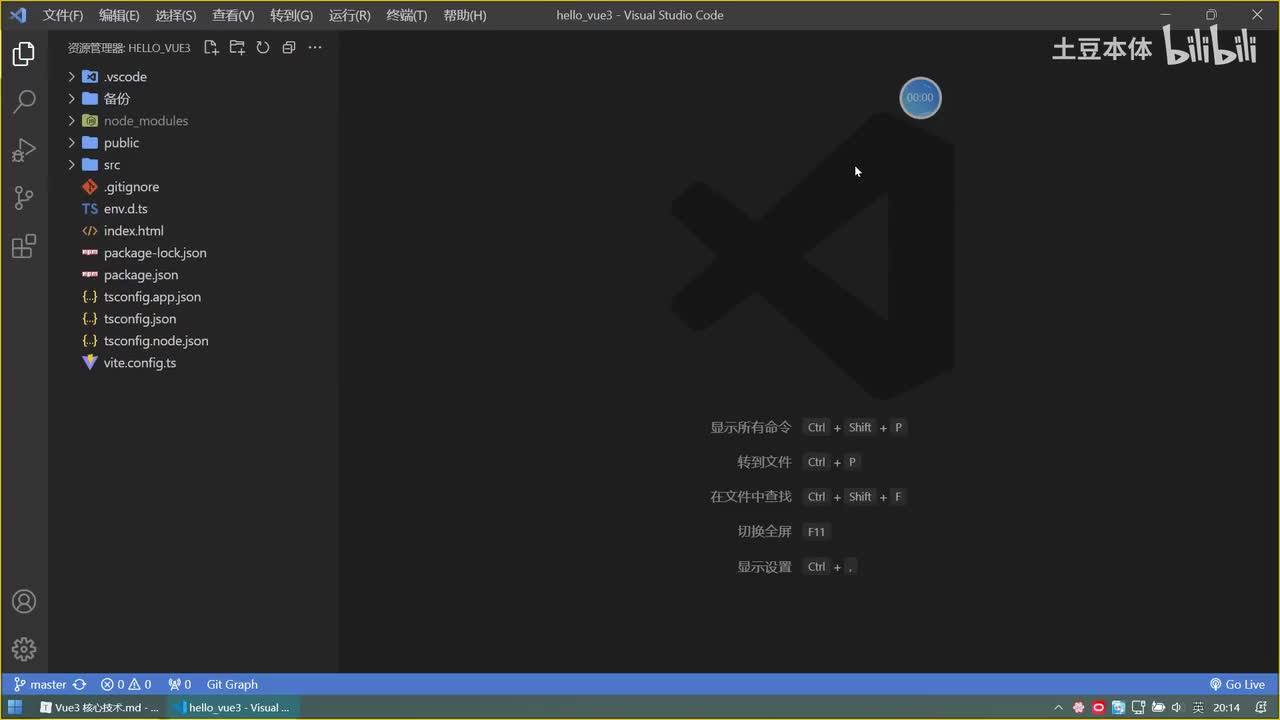The height and width of the screenshot is (720, 1280).
Task: Open the Extensions view
Action: 24,246
